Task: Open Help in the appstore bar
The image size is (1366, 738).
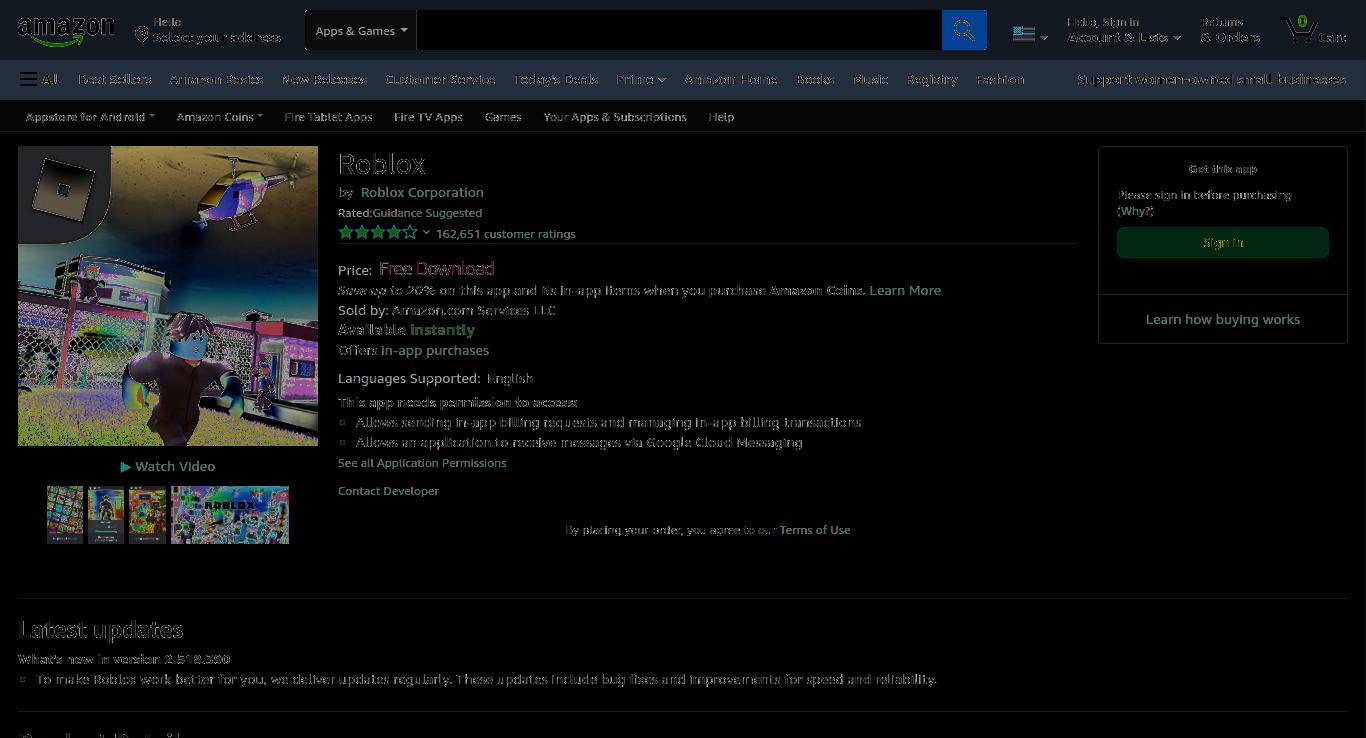Action: [721, 117]
